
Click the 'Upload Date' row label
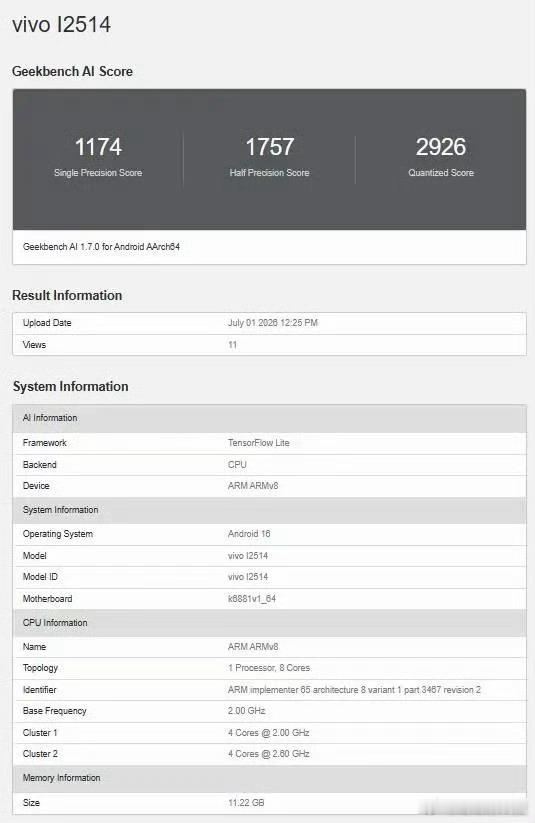pyautogui.click(x=47, y=323)
